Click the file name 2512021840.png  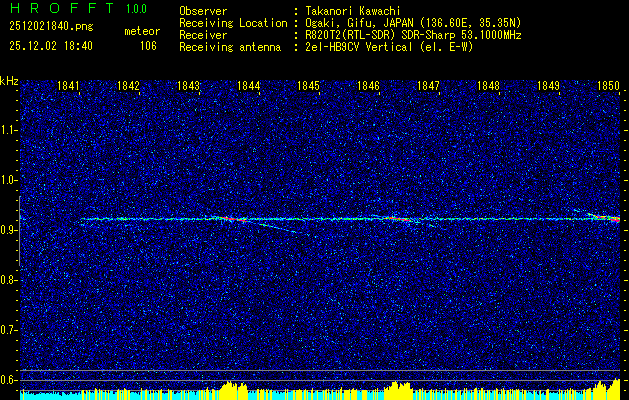tap(51, 27)
